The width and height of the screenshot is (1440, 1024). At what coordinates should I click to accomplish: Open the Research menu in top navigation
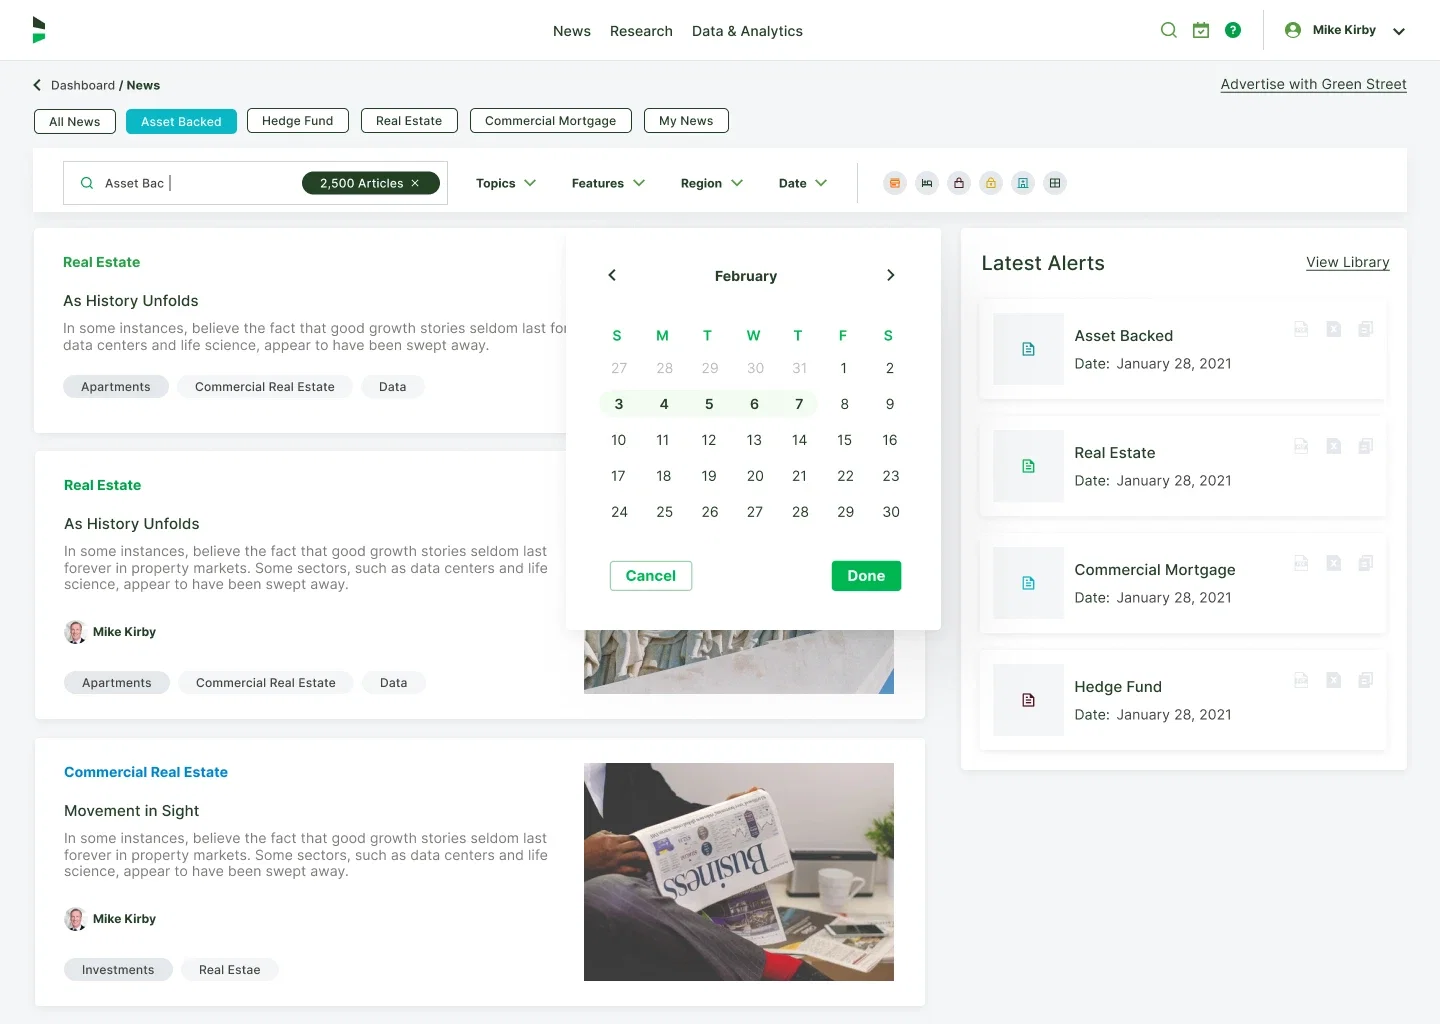[x=641, y=31]
